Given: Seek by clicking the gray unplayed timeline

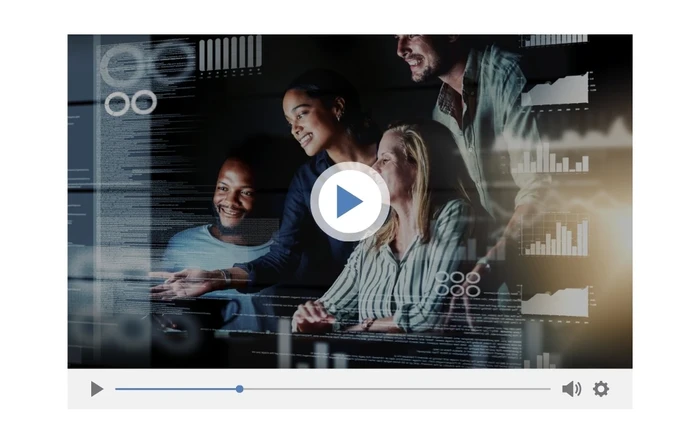Looking at the screenshot, I should (400, 389).
